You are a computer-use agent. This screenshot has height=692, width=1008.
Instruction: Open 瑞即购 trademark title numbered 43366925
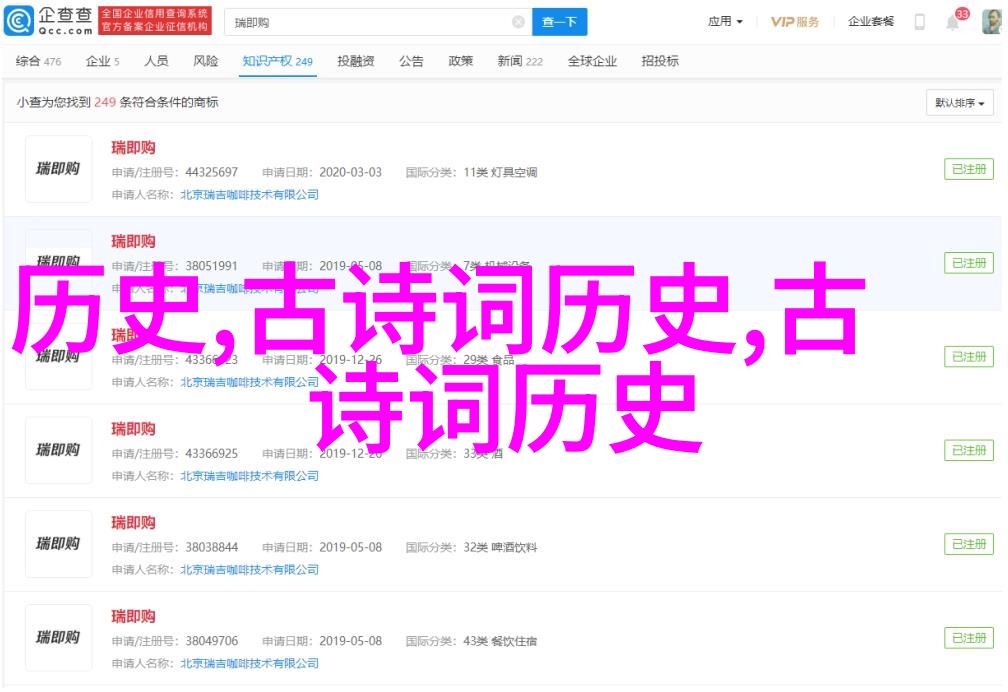point(133,429)
